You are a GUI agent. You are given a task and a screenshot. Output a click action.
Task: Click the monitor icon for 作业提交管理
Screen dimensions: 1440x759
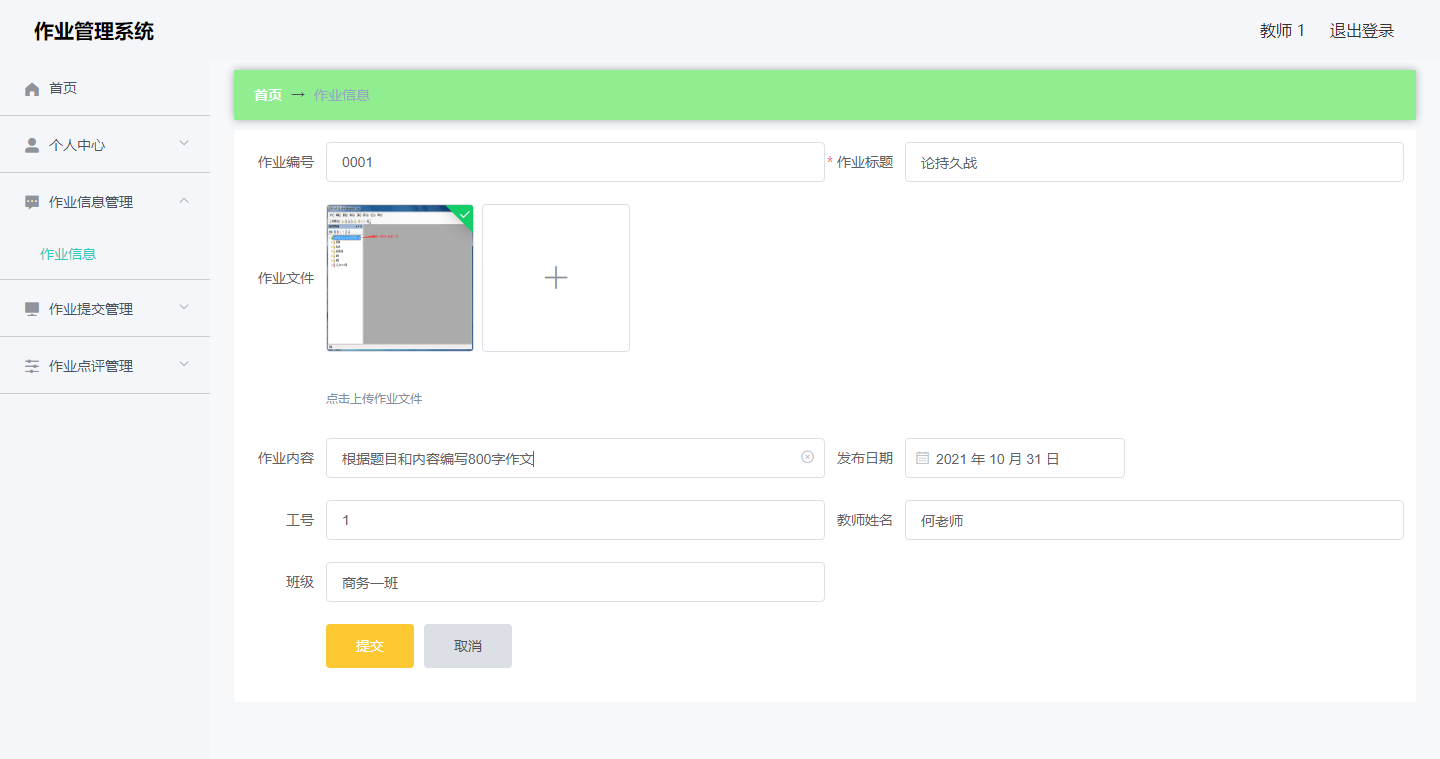pos(32,309)
